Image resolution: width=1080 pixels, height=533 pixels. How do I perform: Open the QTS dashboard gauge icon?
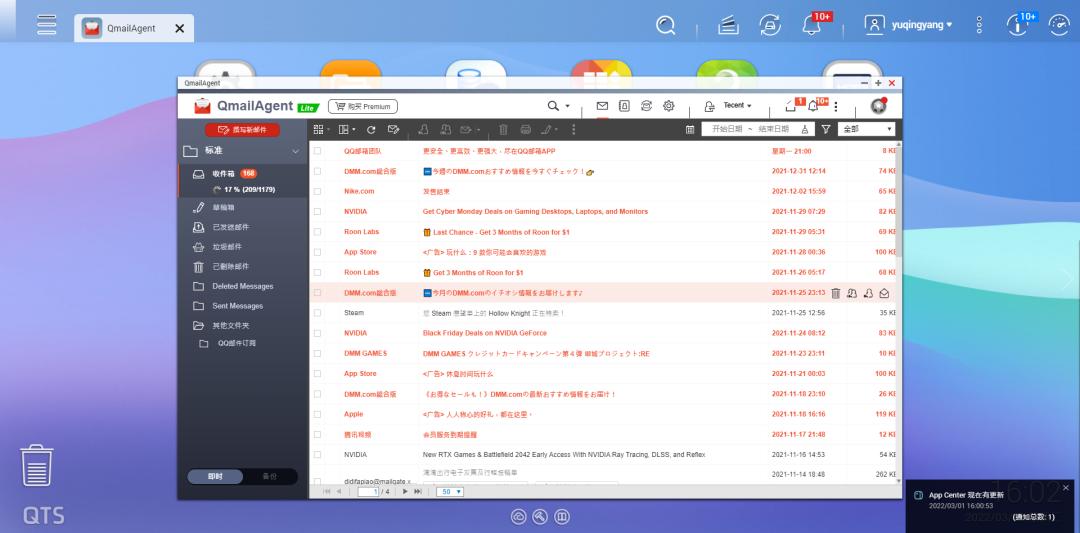click(x=1059, y=25)
